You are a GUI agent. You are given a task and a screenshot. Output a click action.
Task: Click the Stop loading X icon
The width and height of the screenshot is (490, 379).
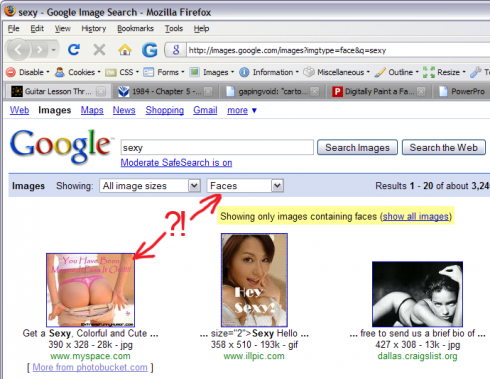pos(99,50)
